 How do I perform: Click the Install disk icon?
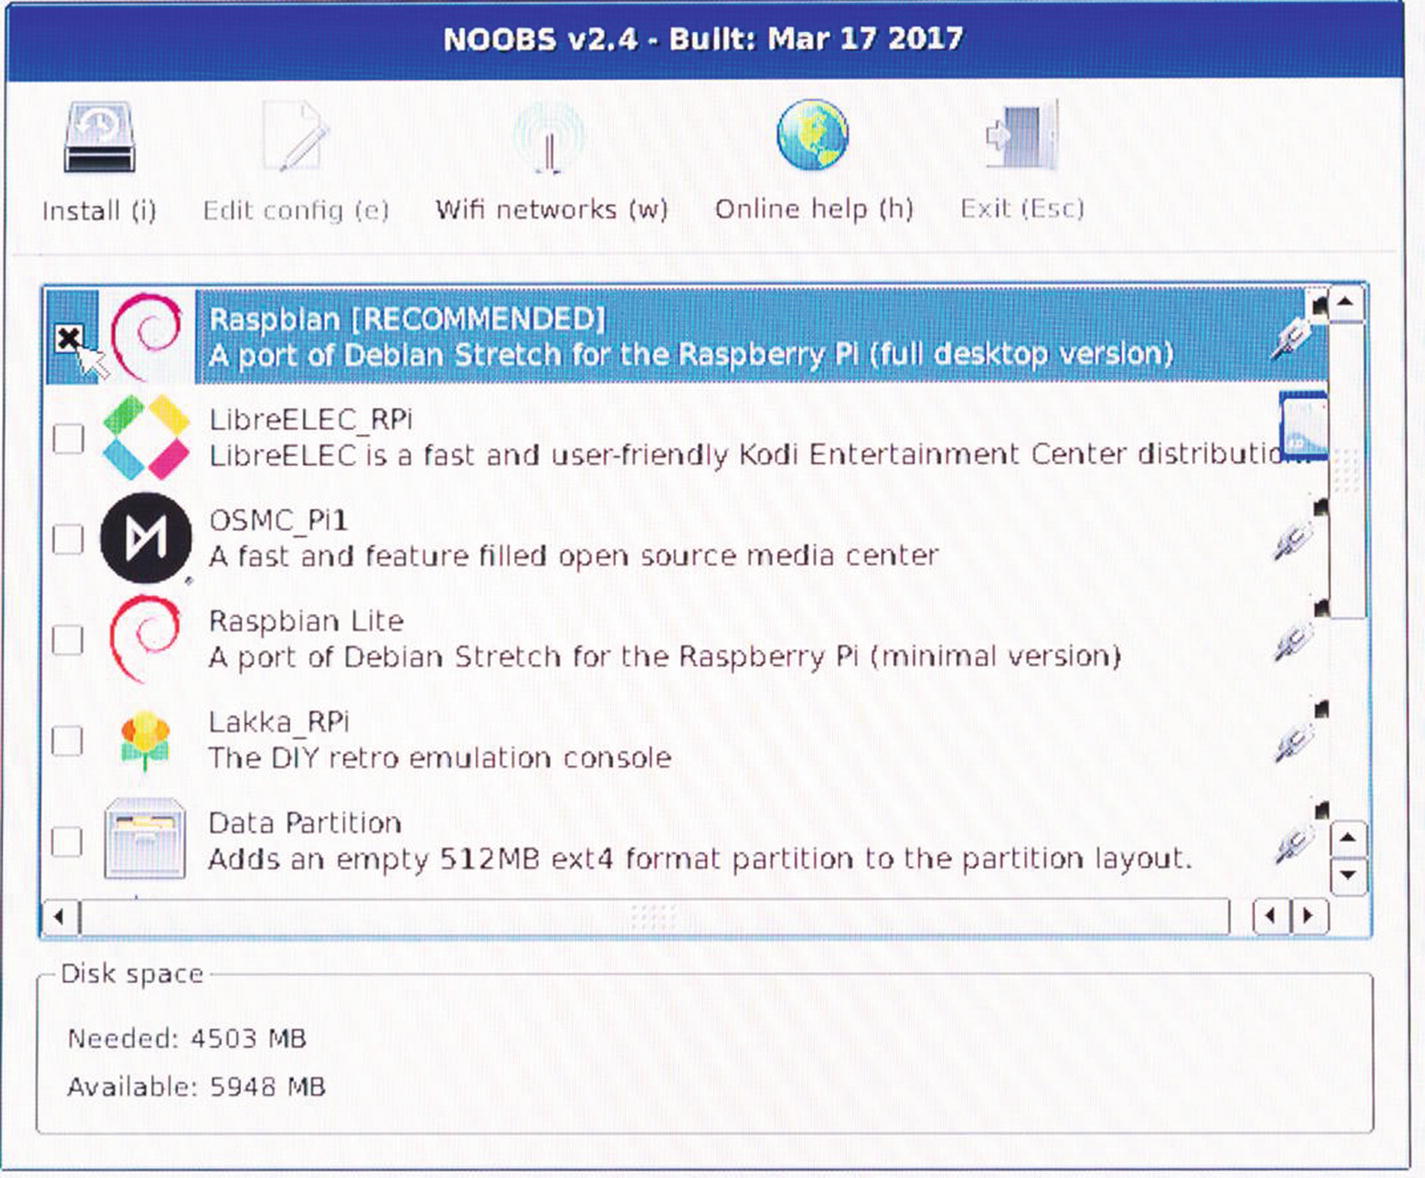point(99,137)
